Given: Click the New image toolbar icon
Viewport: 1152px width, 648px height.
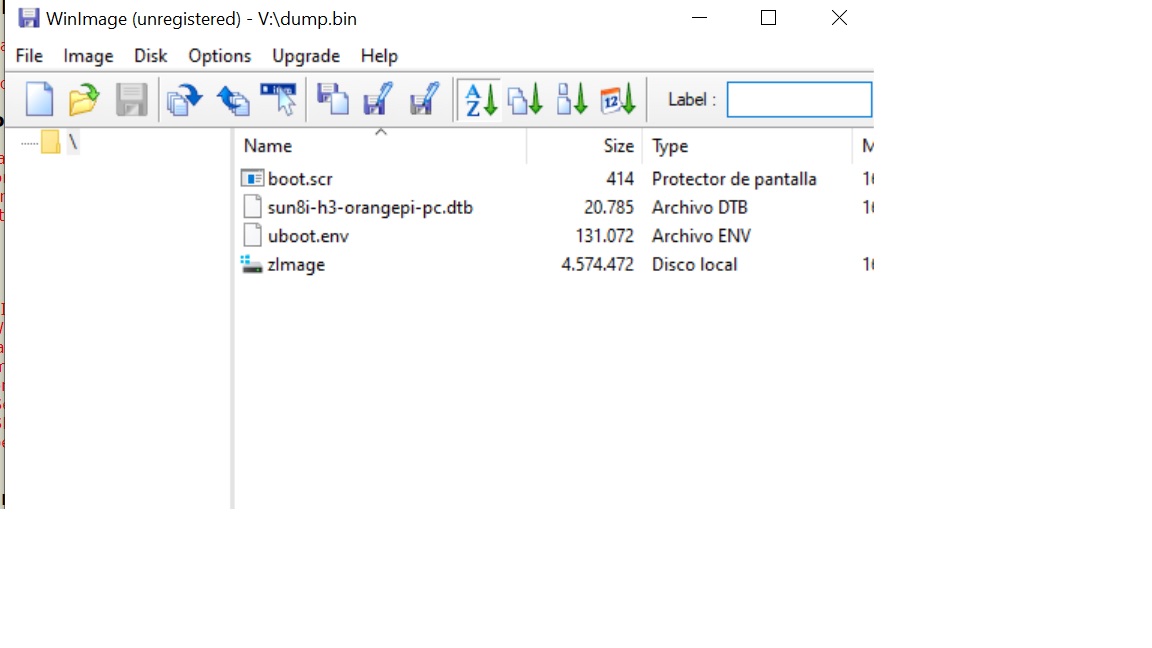Looking at the screenshot, I should [x=40, y=99].
